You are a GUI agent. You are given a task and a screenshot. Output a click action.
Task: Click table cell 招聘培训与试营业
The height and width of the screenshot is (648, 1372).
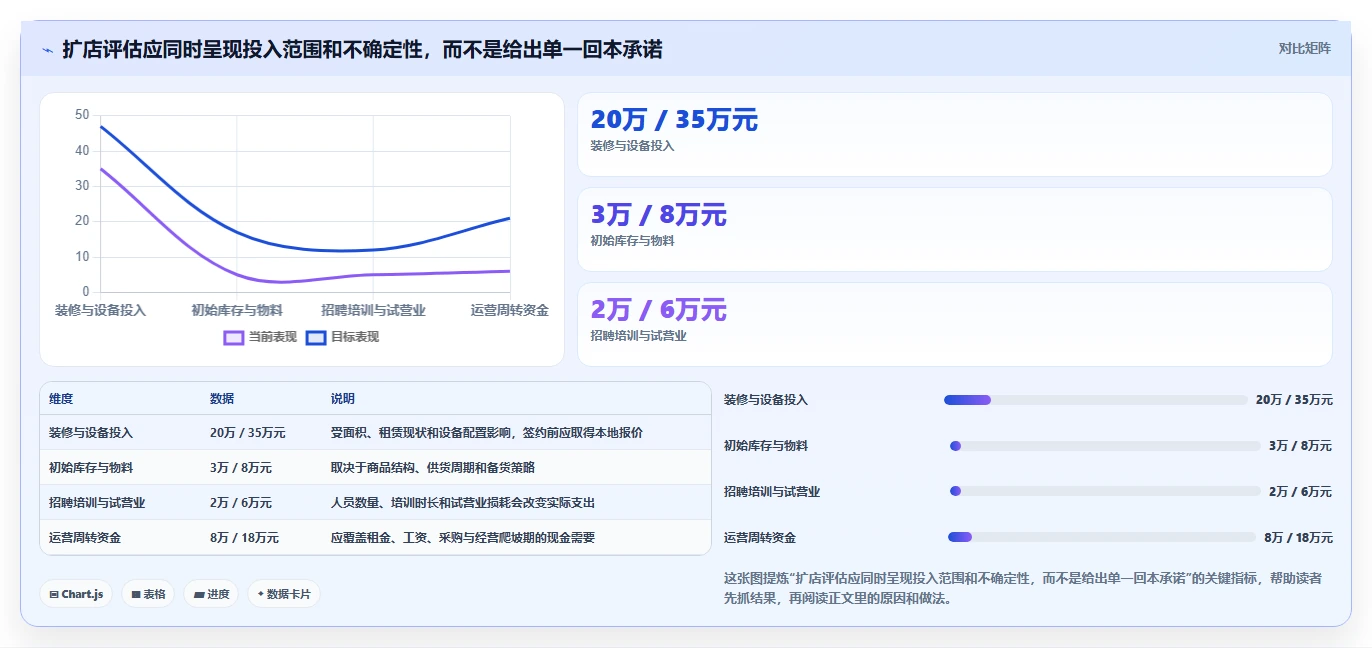pyautogui.click(x=97, y=503)
